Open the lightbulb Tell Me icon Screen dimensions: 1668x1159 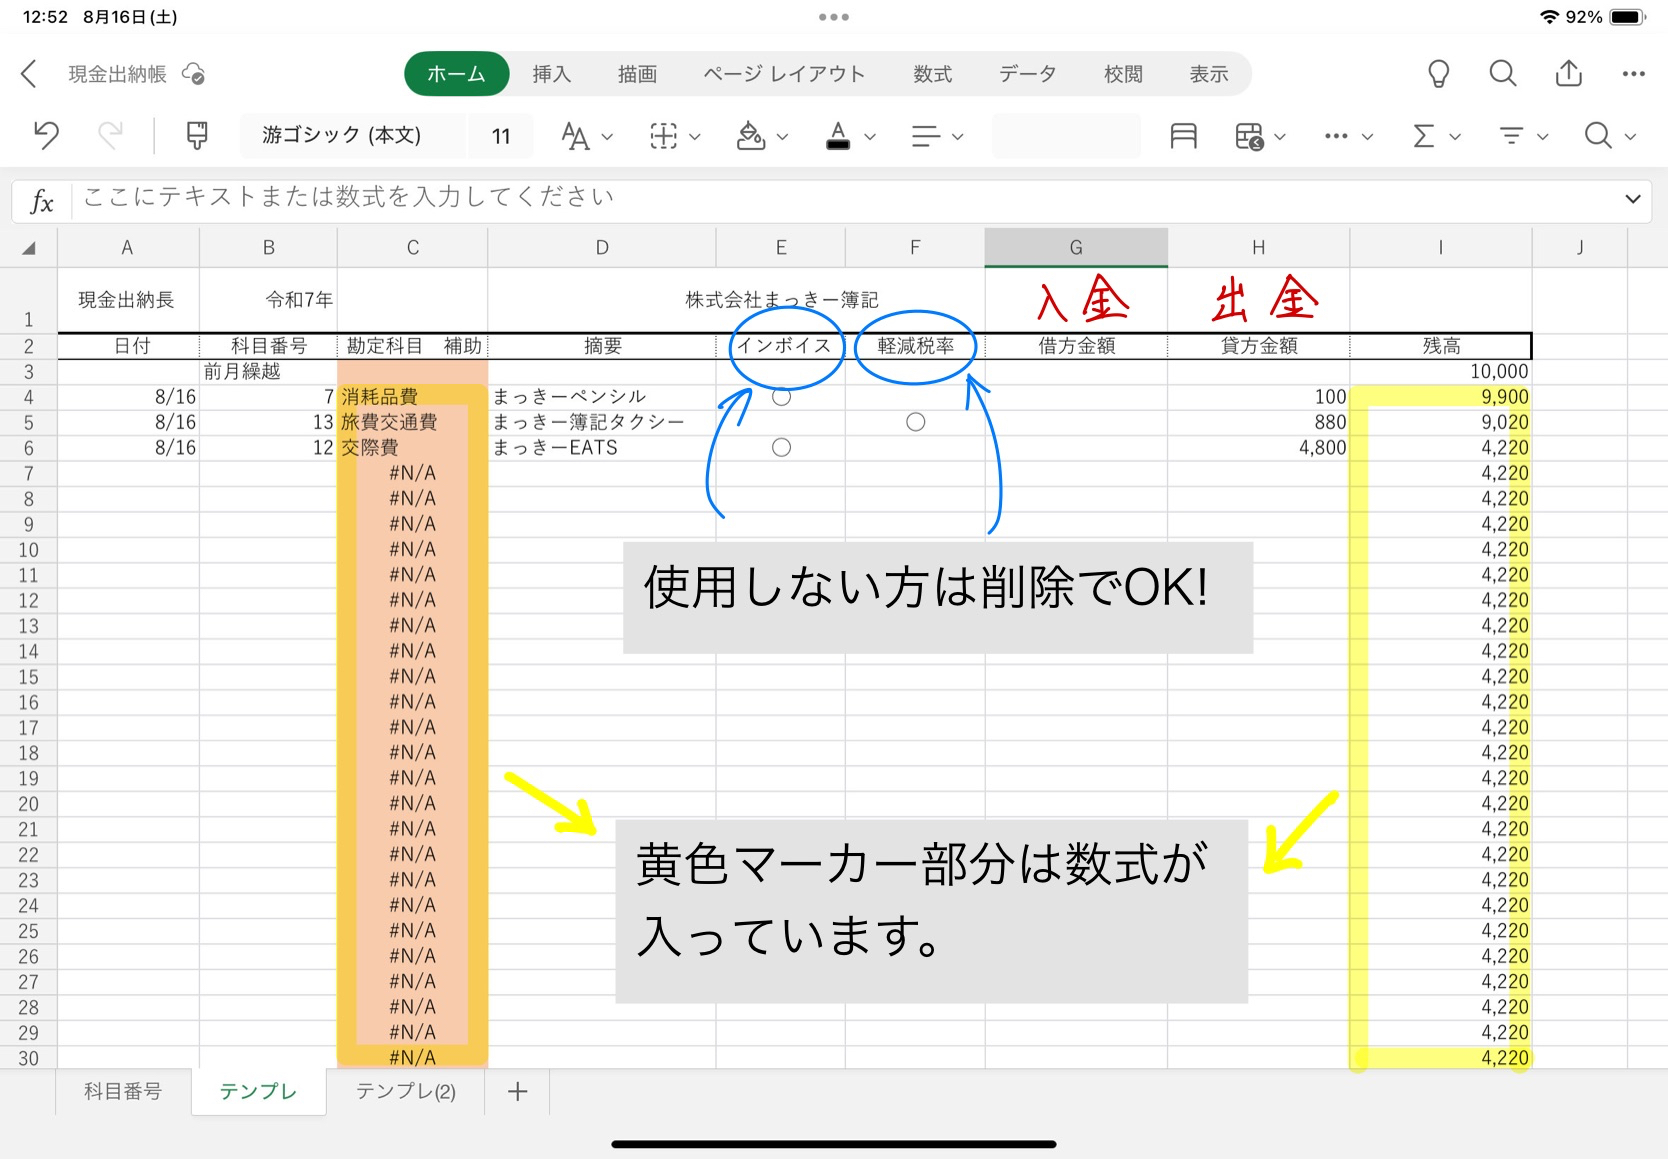coord(1438,74)
